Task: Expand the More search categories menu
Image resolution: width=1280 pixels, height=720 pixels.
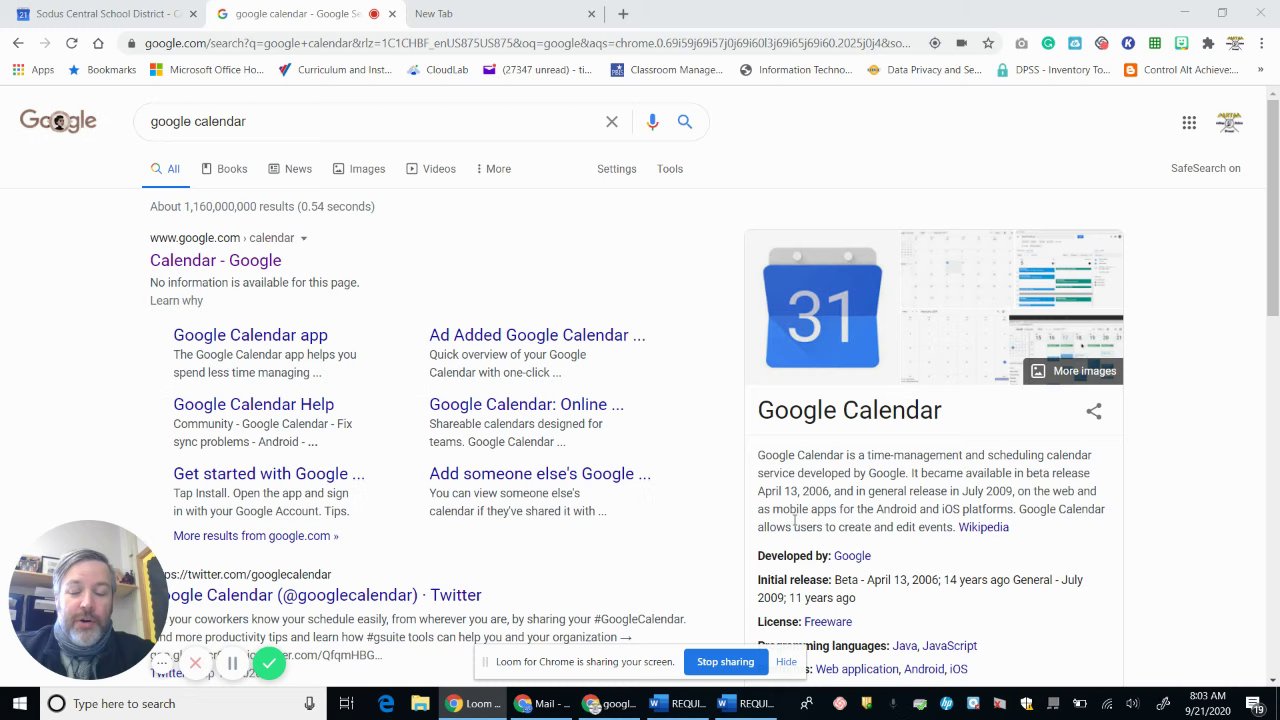Action: pyautogui.click(x=493, y=169)
